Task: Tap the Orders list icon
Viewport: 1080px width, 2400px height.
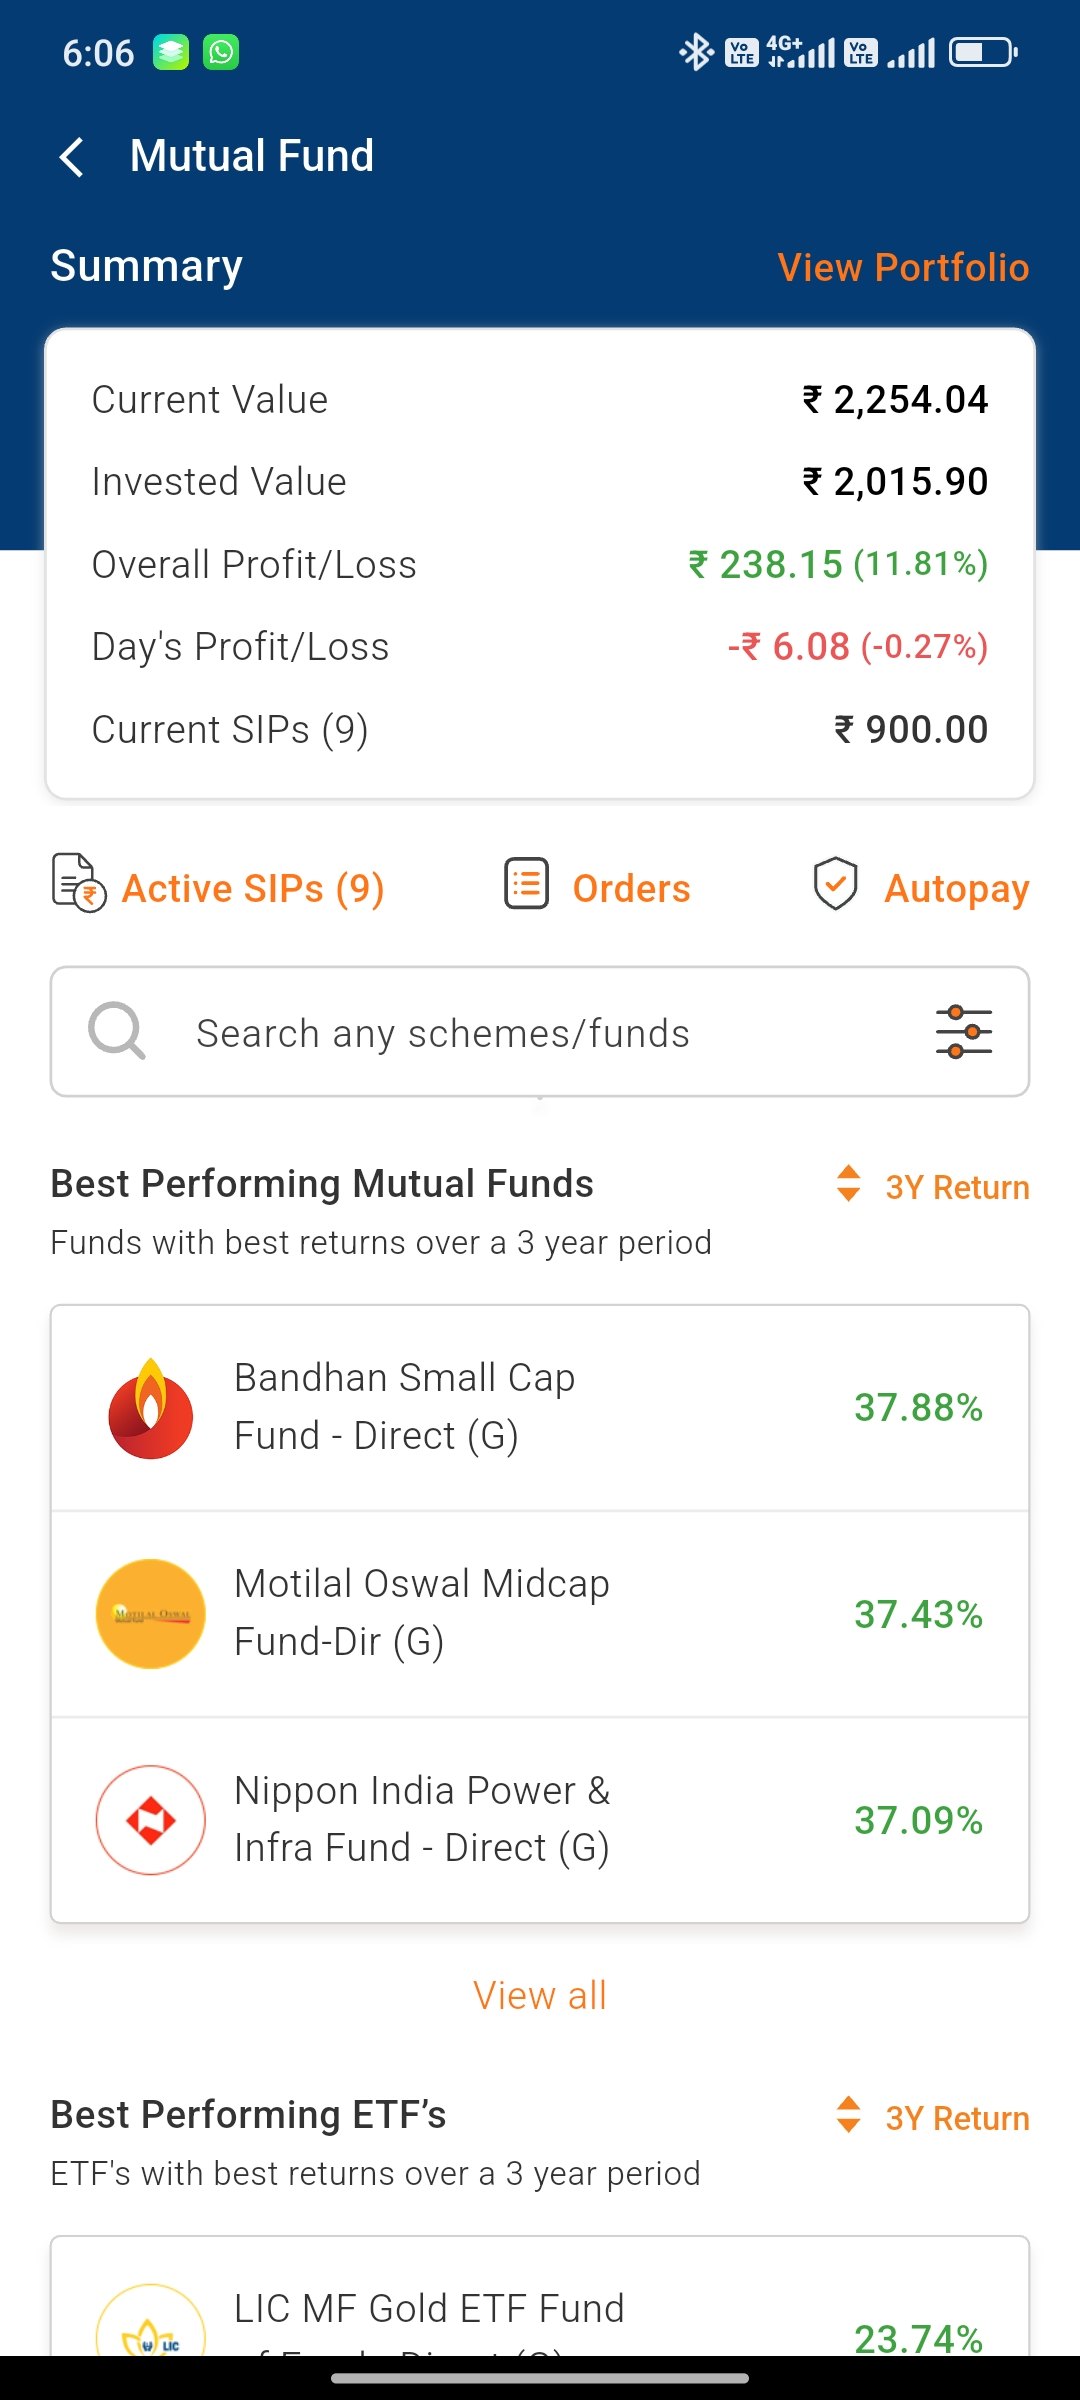Action: [526, 884]
